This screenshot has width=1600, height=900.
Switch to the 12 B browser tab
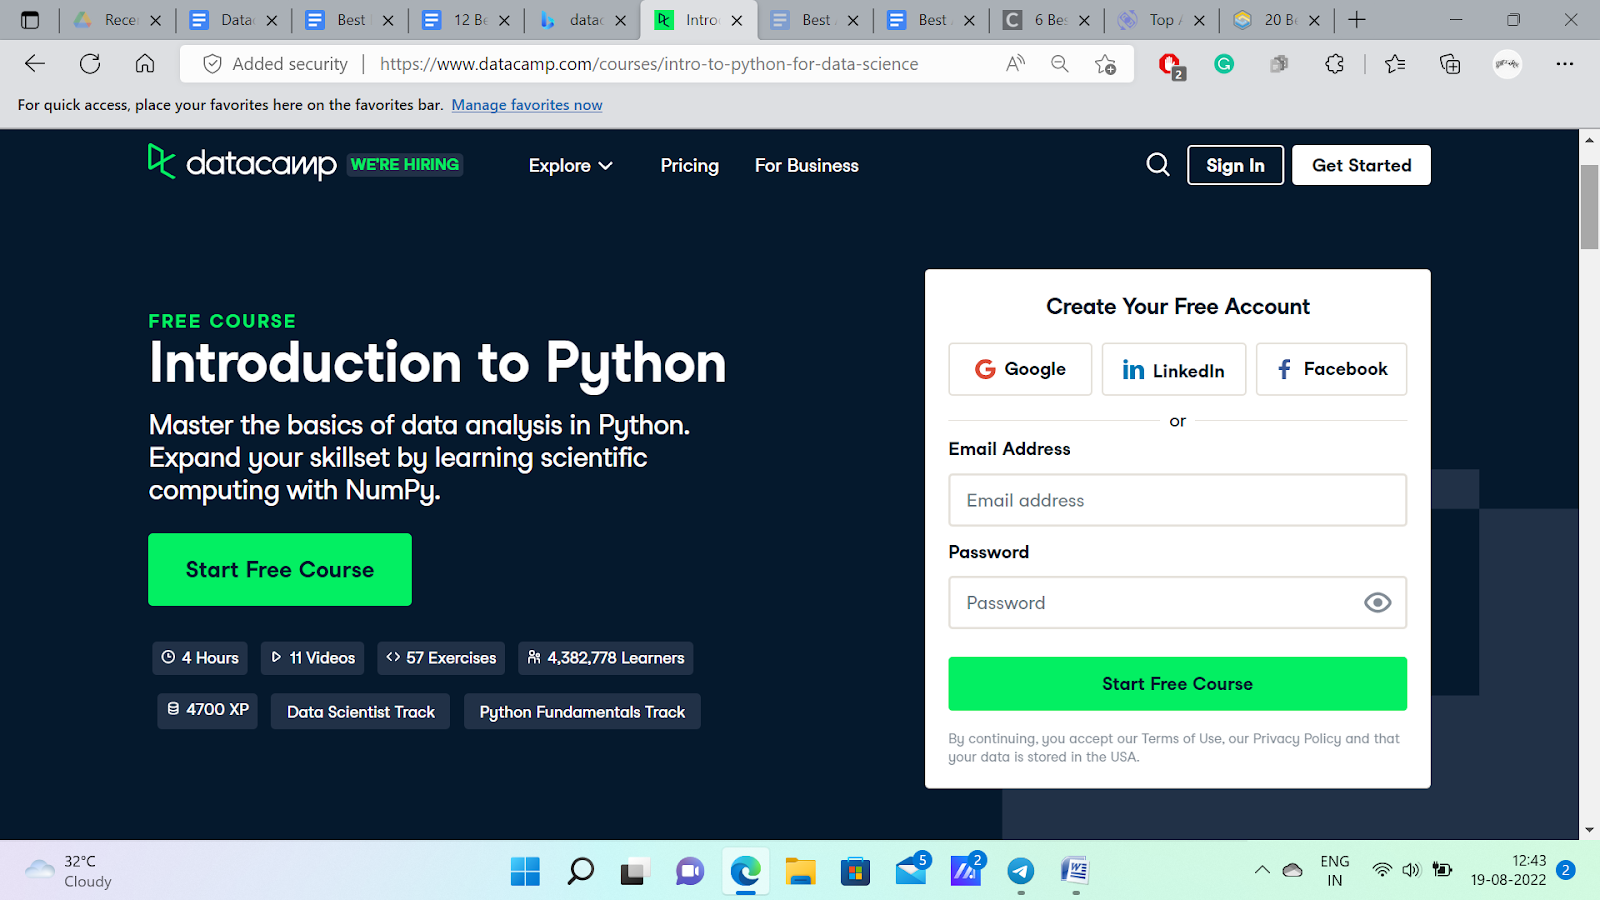[468, 20]
